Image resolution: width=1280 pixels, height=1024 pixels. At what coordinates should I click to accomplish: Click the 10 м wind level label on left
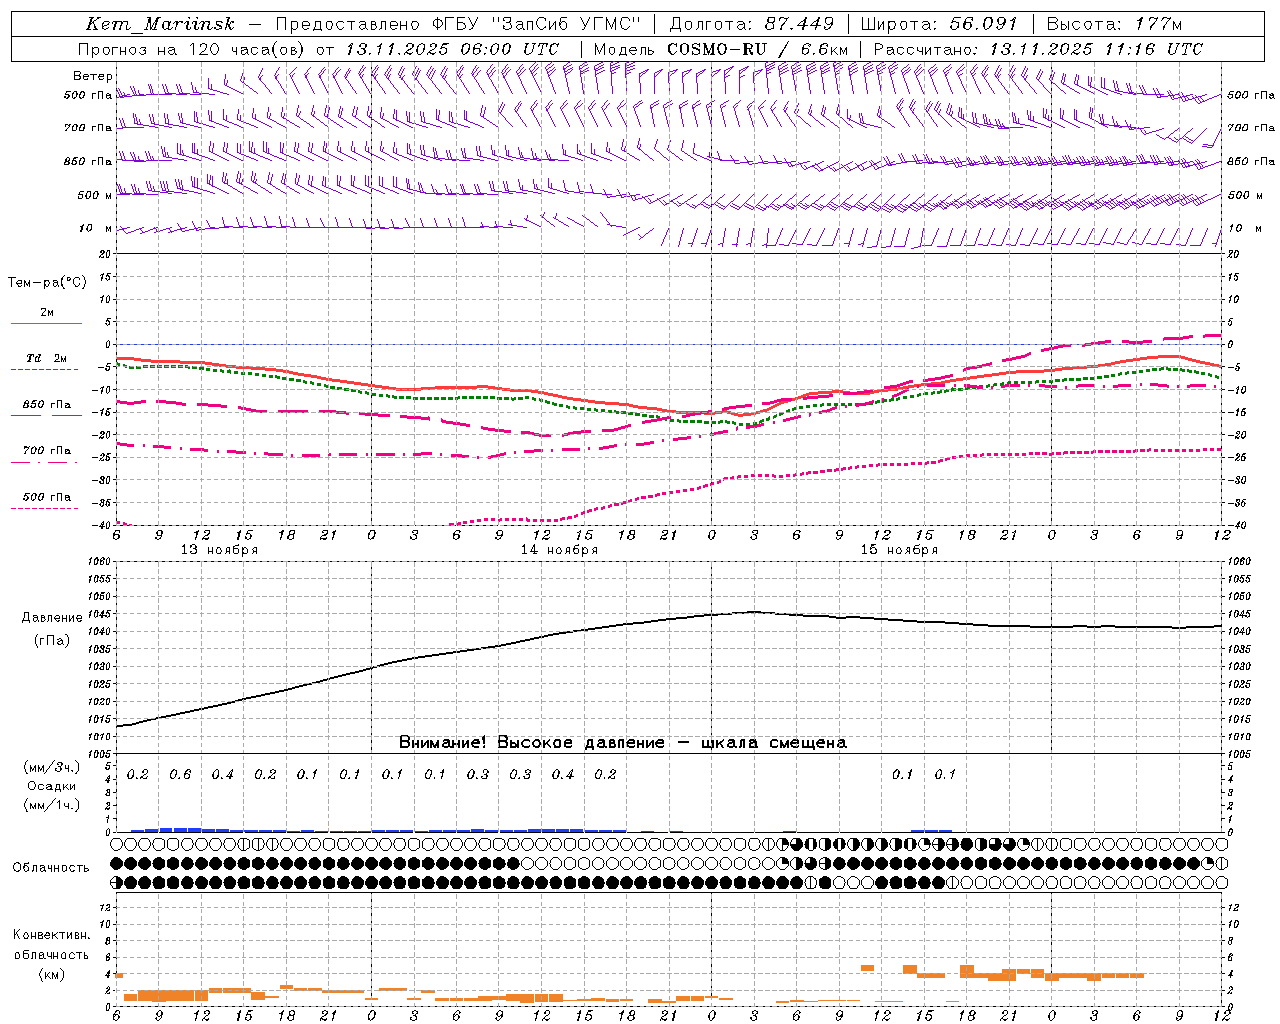pyautogui.click(x=96, y=229)
